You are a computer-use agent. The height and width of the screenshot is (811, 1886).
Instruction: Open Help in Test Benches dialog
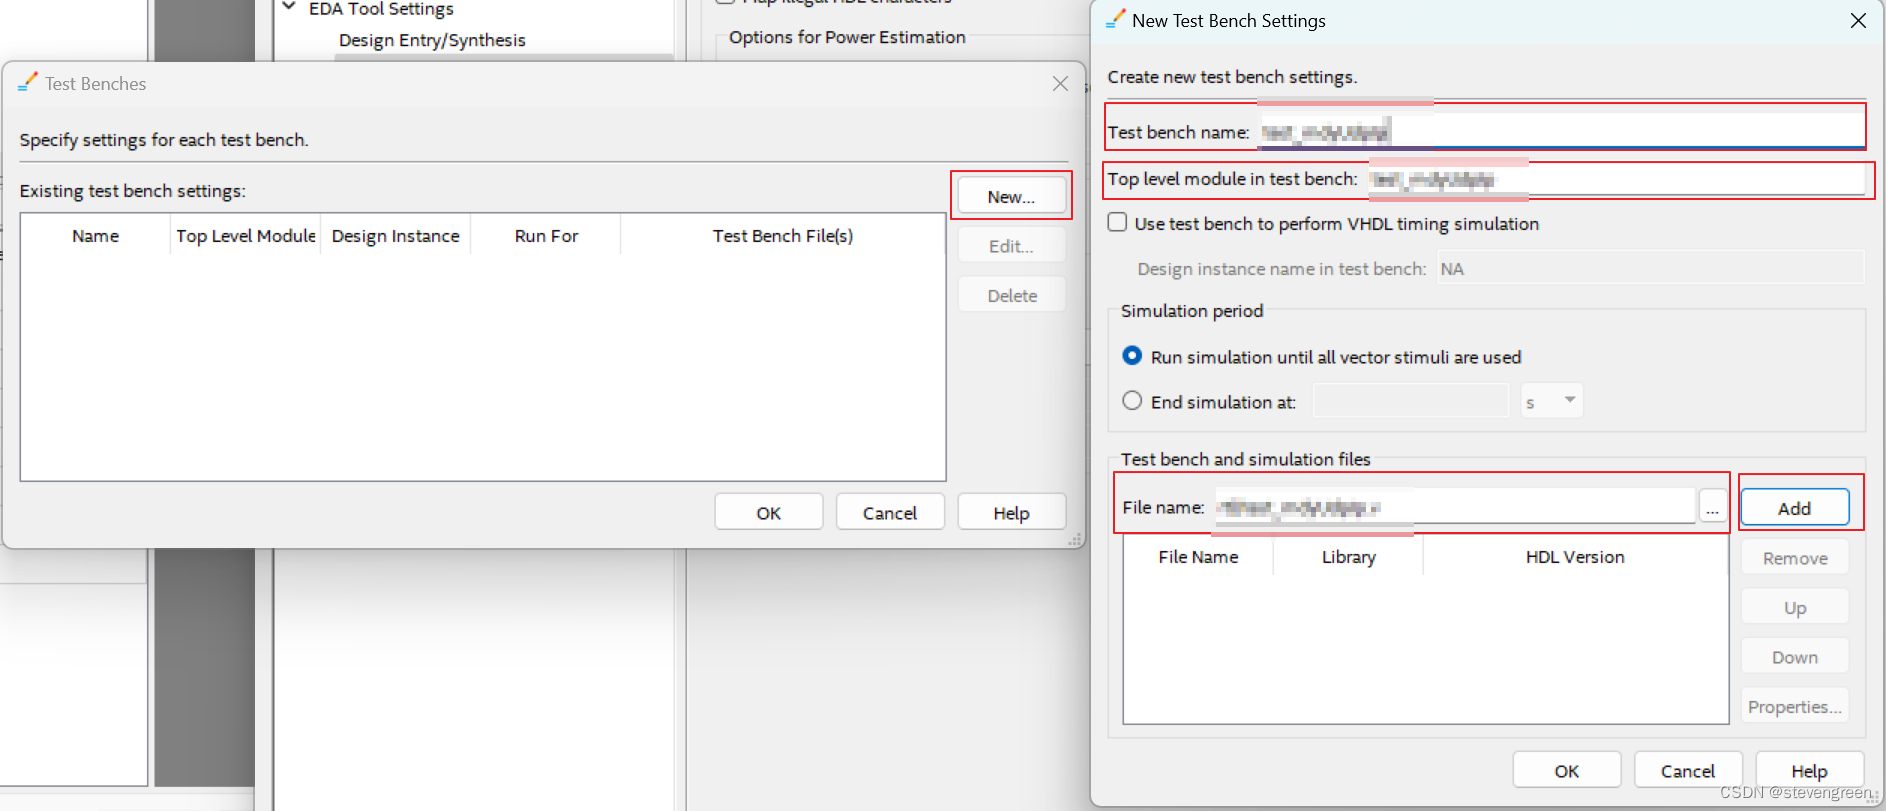(1011, 512)
